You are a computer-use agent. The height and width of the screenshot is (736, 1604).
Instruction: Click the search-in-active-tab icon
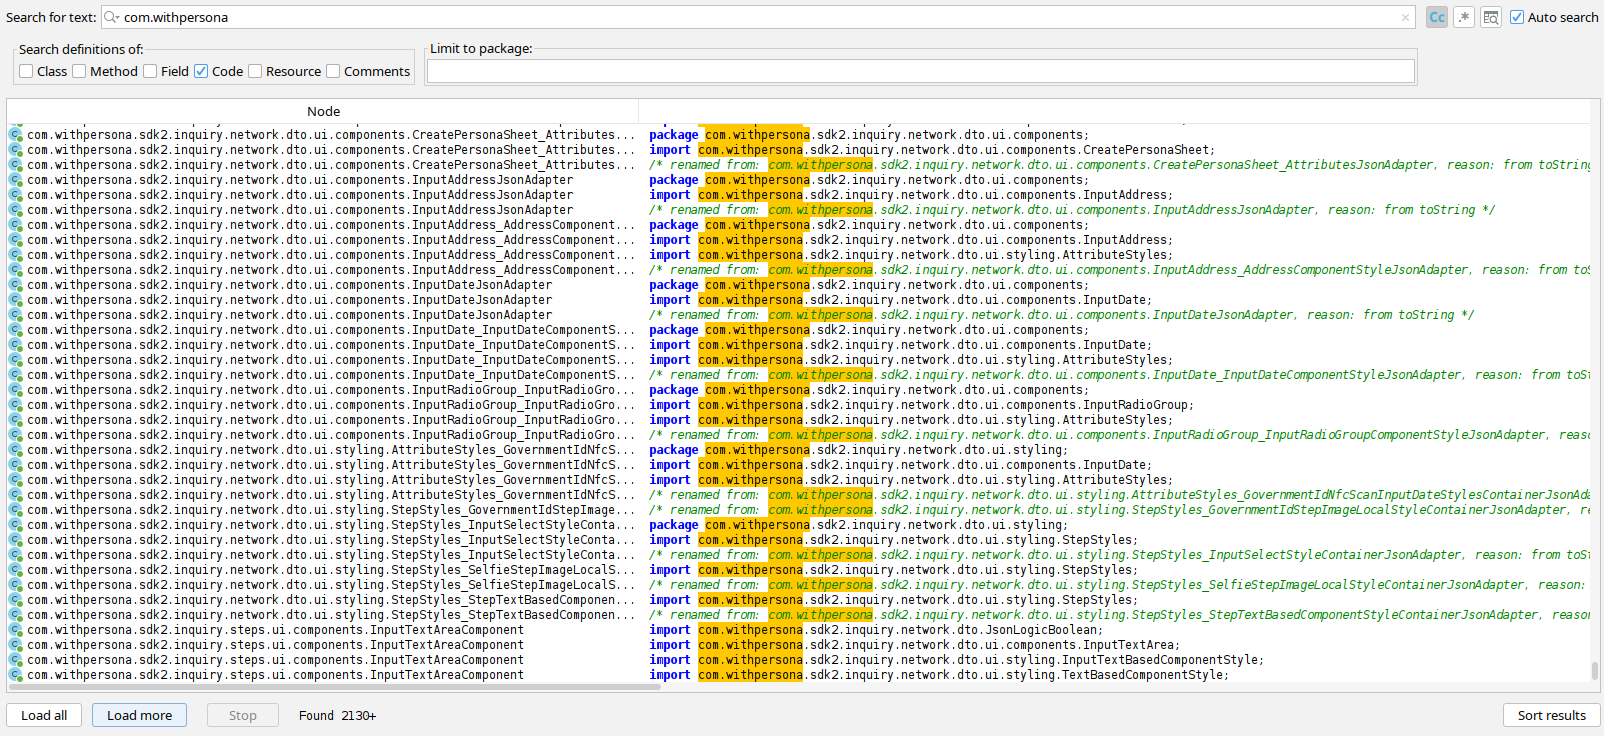pyautogui.click(x=1491, y=17)
